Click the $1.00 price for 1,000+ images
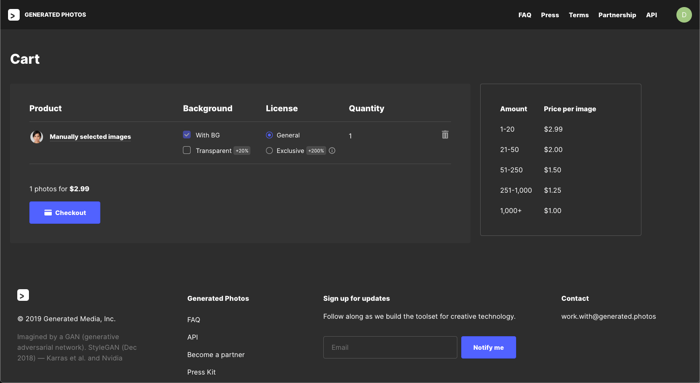The image size is (700, 383). point(553,210)
